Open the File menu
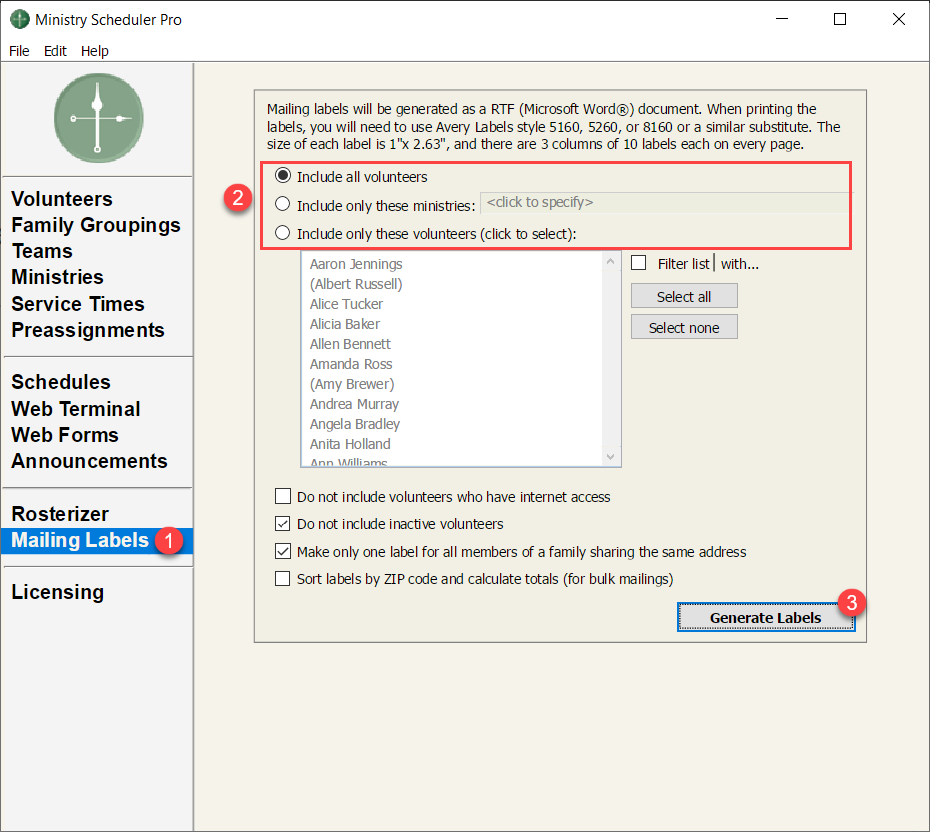 pos(19,51)
